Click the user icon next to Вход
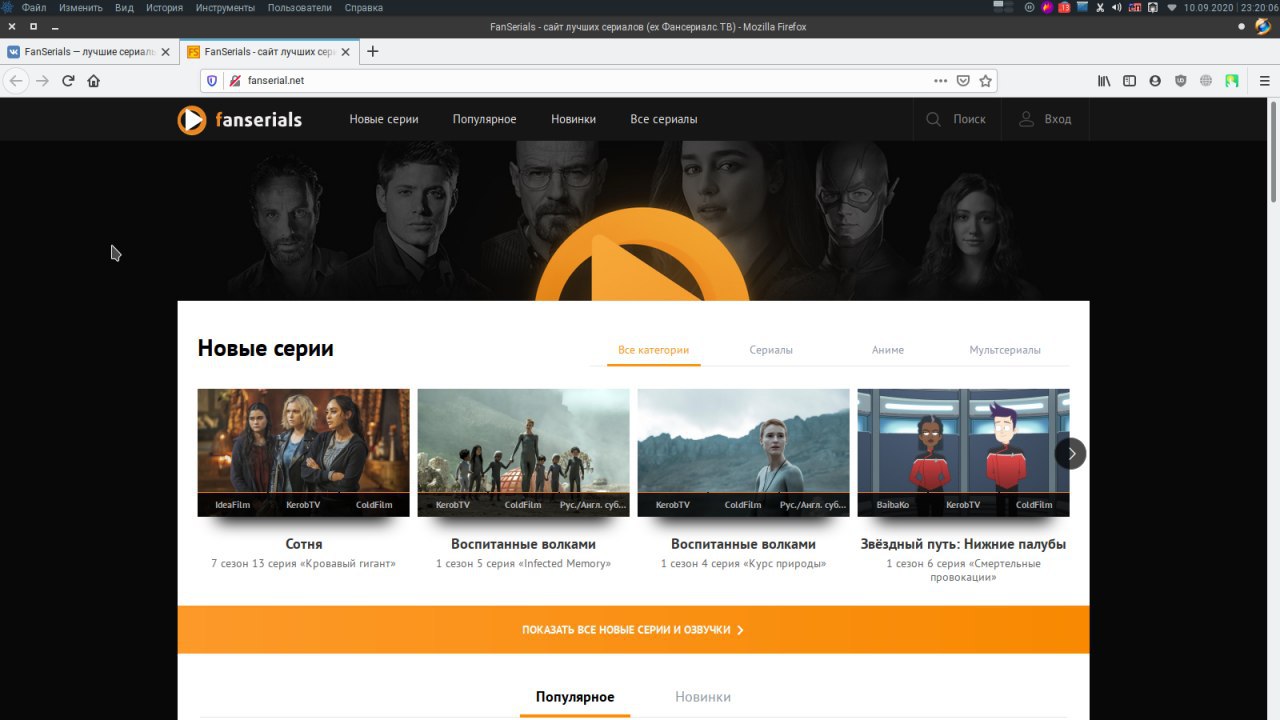 pyautogui.click(x=1026, y=119)
